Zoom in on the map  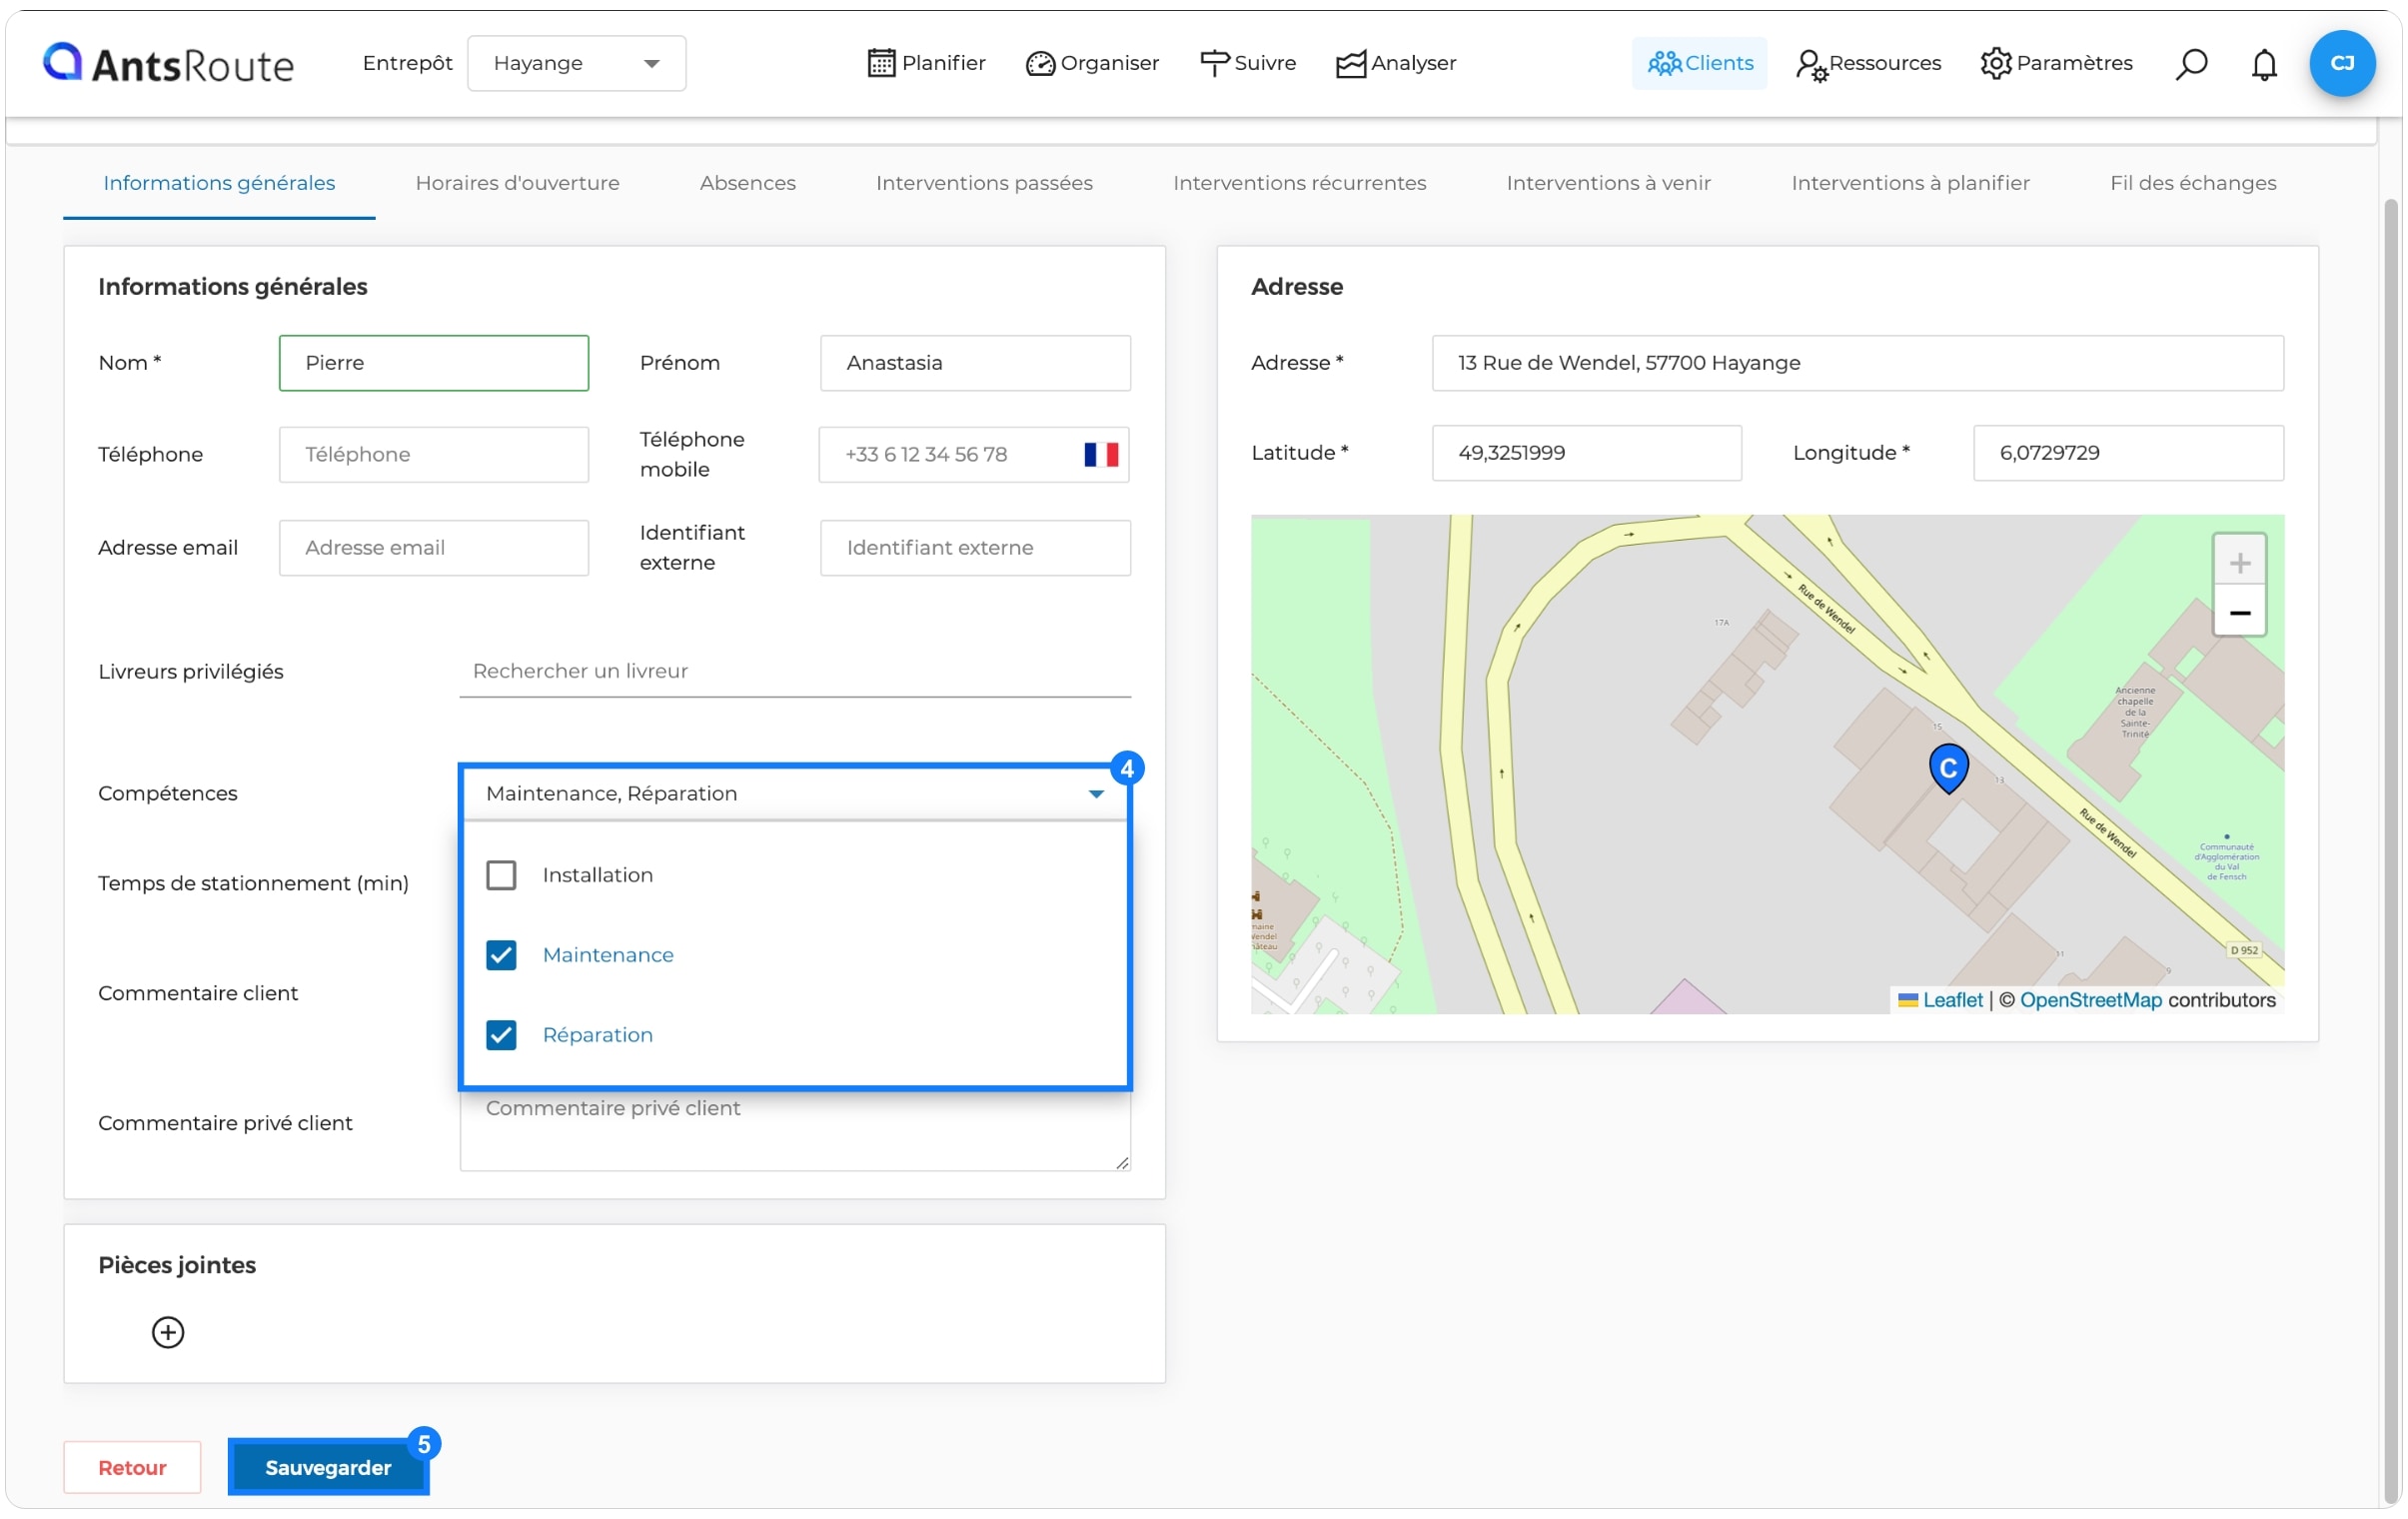[2239, 563]
